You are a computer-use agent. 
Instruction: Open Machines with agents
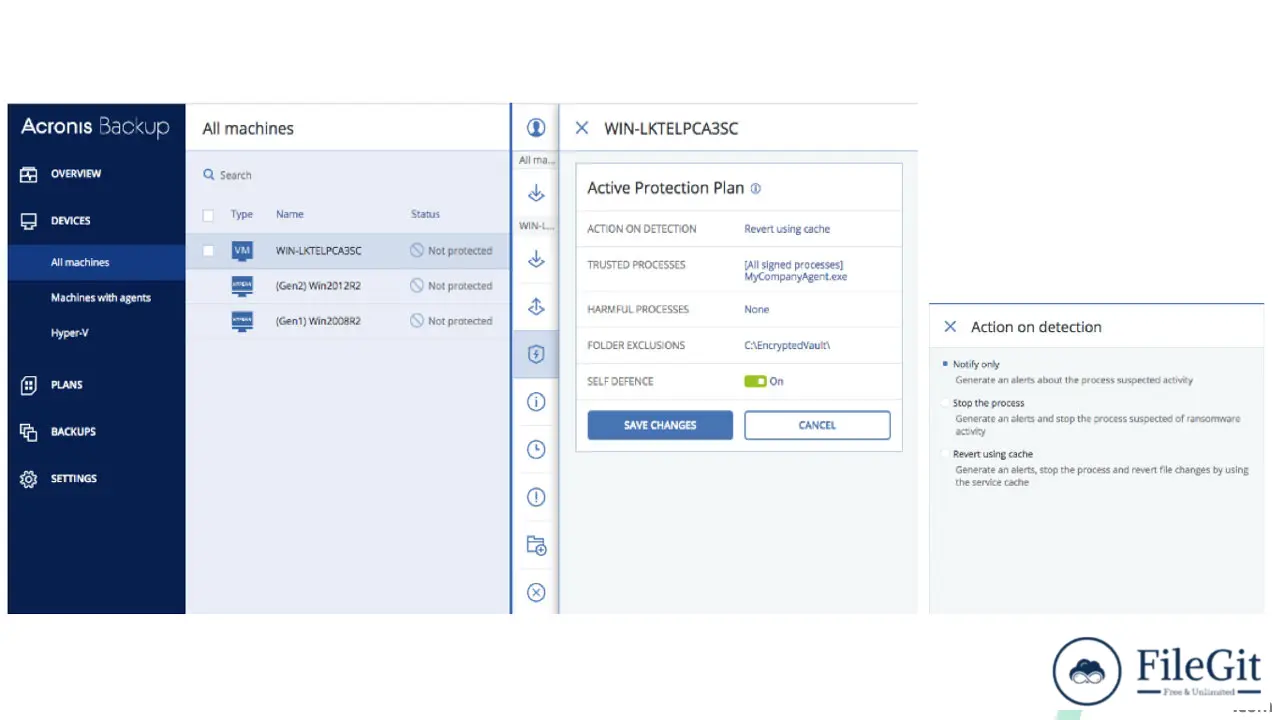(x=100, y=298)
